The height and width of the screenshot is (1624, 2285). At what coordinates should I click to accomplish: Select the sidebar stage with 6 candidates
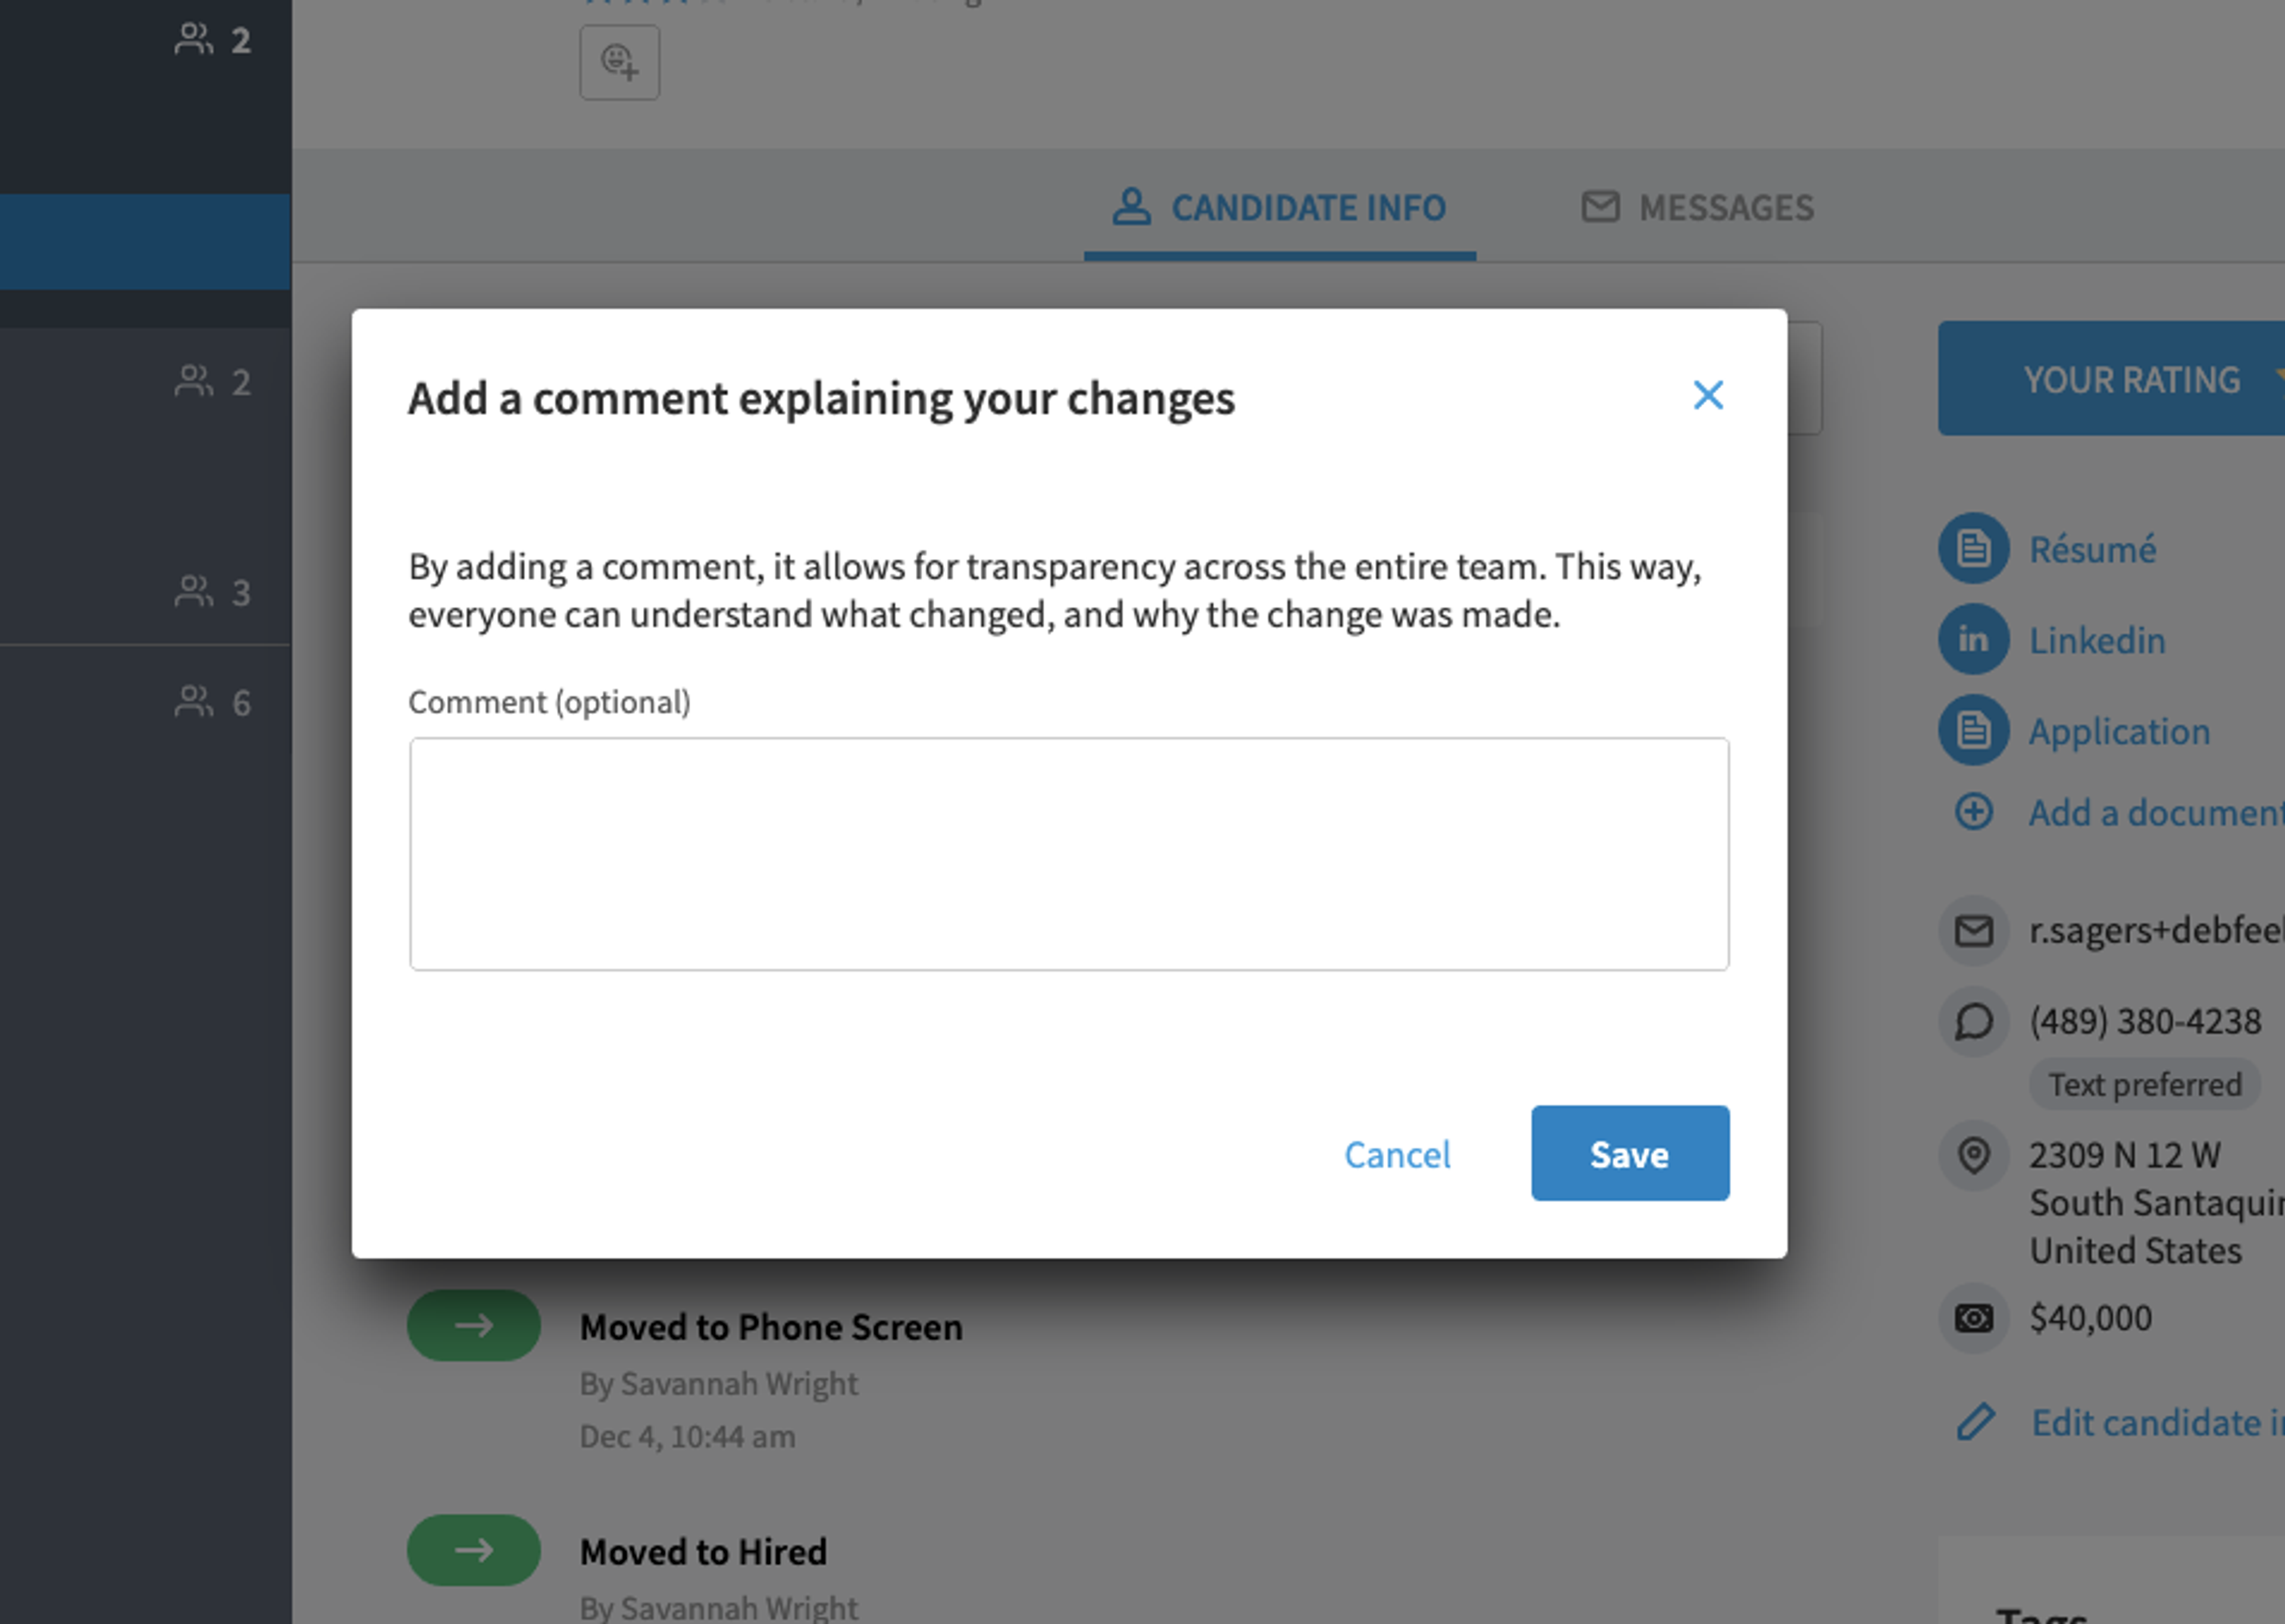pyautogui.click(x=145, y=702)
